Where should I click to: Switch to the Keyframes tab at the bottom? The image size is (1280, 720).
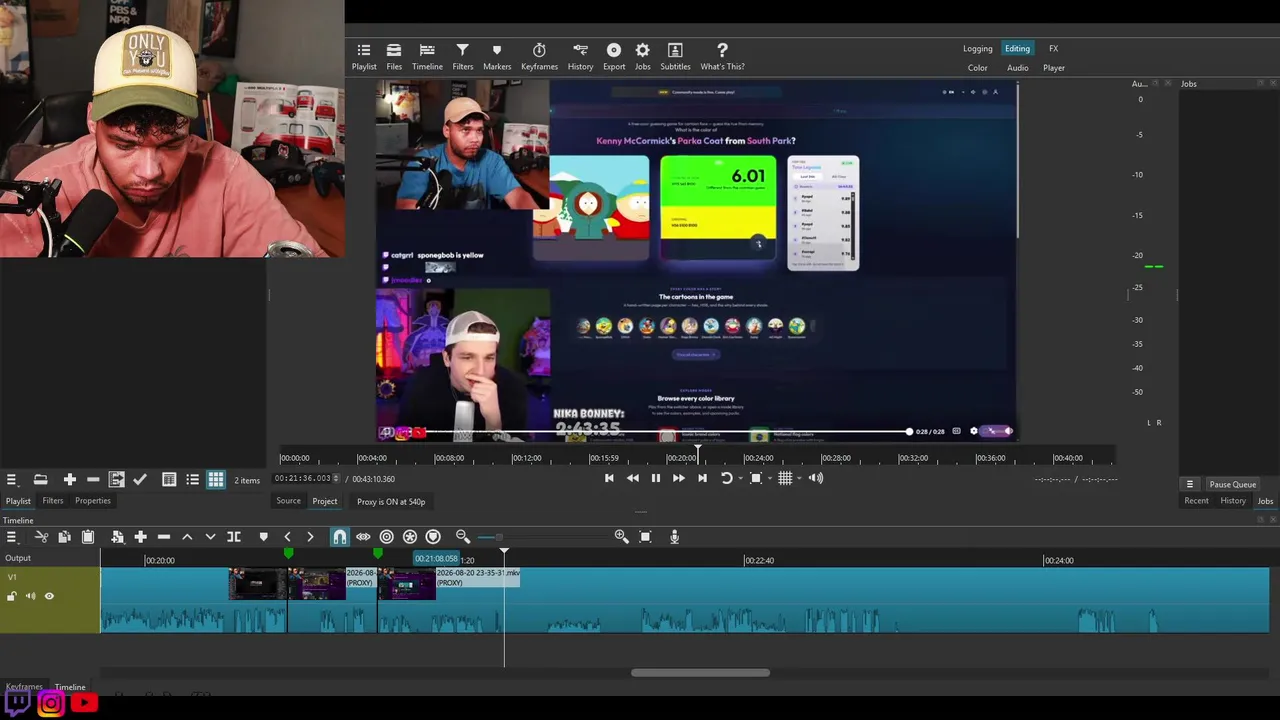(24, 687)
